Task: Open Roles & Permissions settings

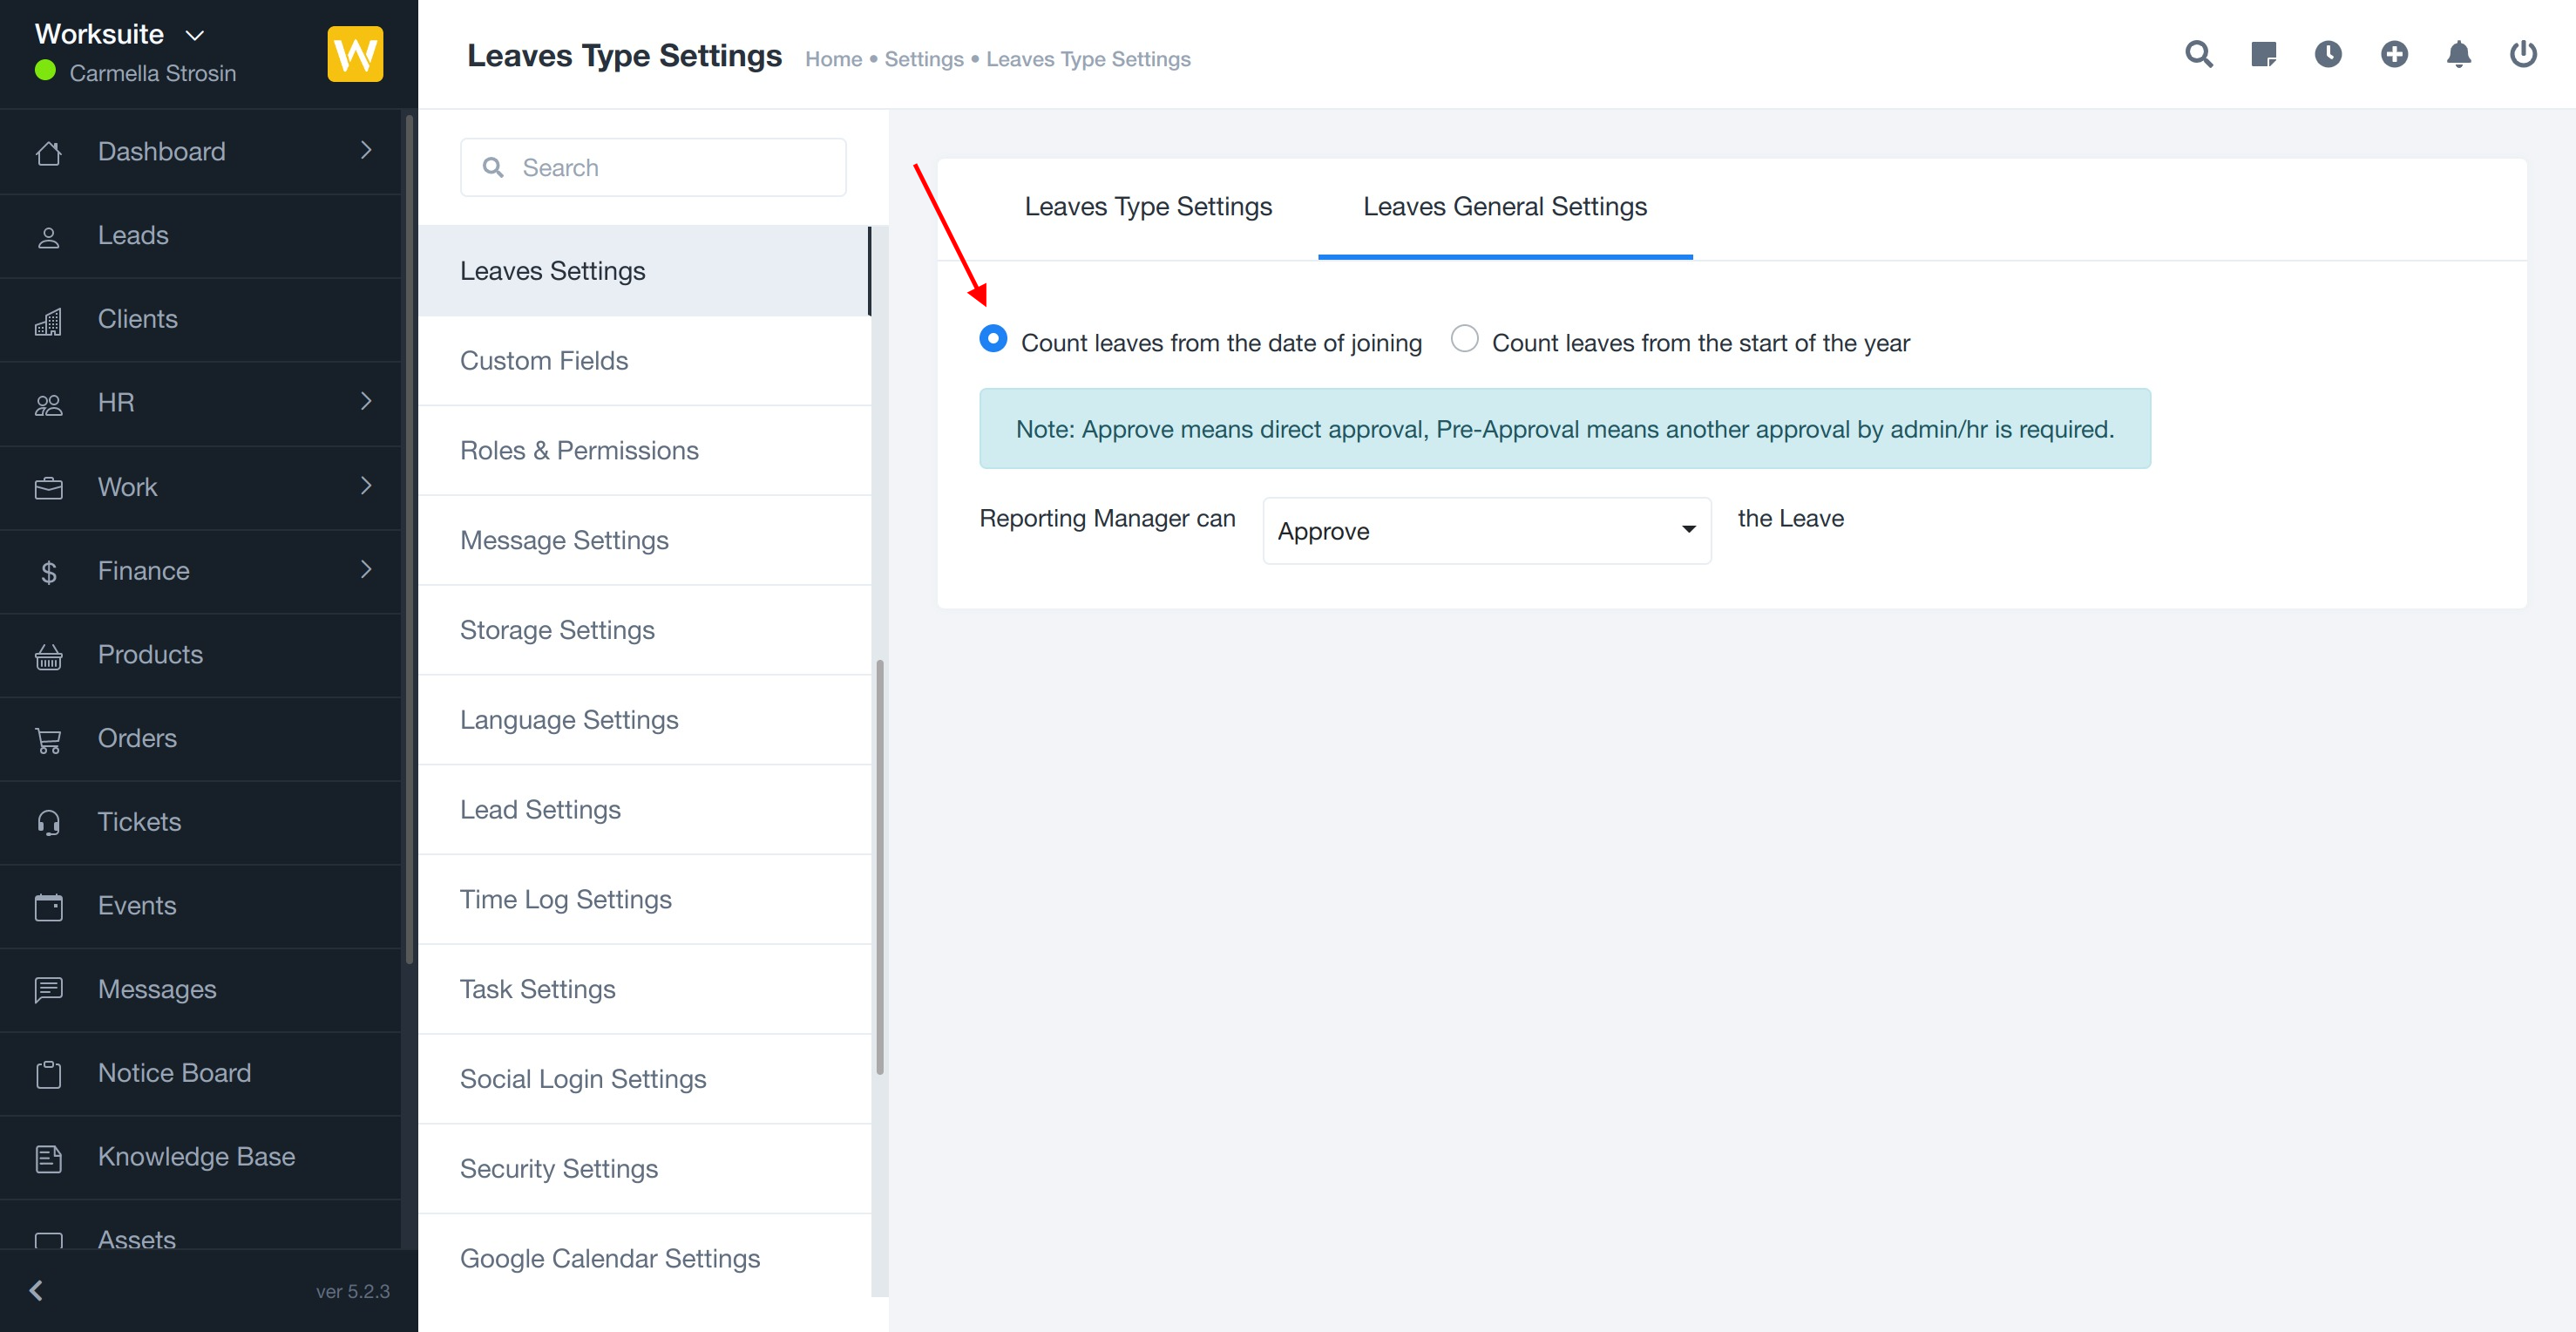Action: click(x=579, y=450)
